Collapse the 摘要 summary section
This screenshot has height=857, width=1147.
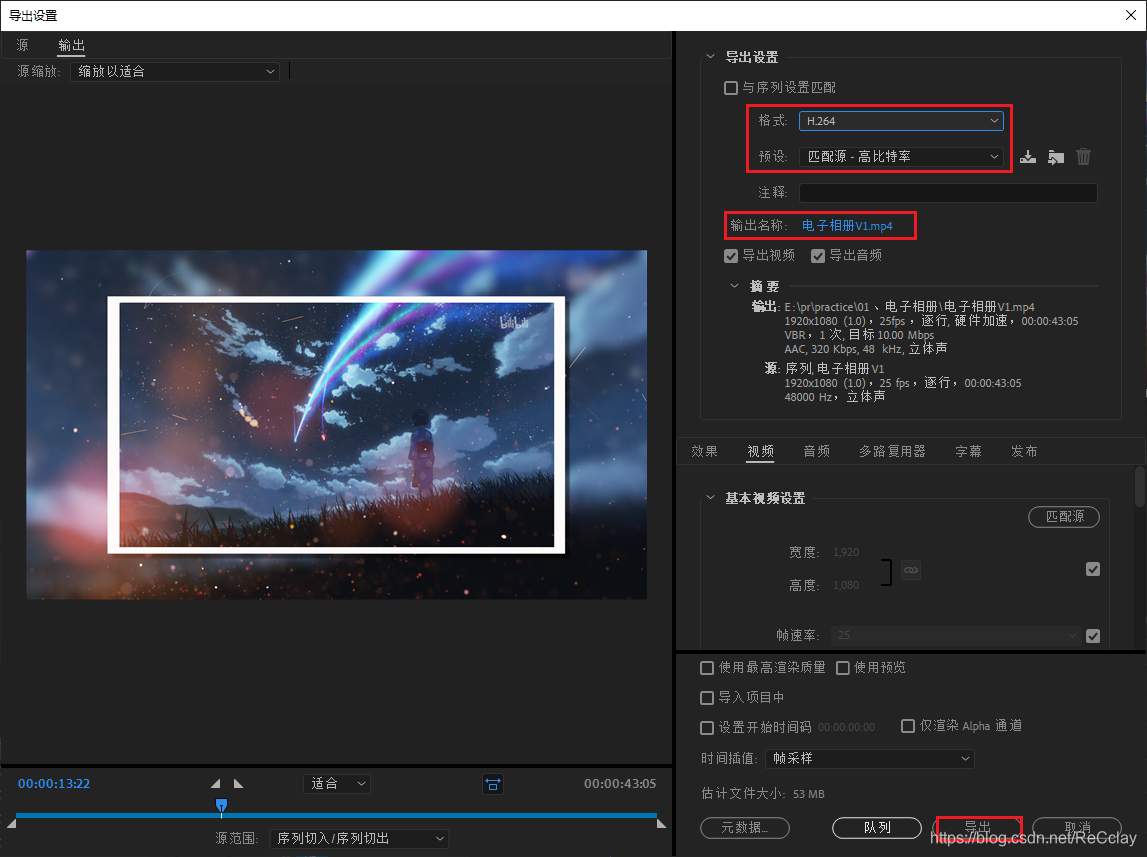coord(734,286)
